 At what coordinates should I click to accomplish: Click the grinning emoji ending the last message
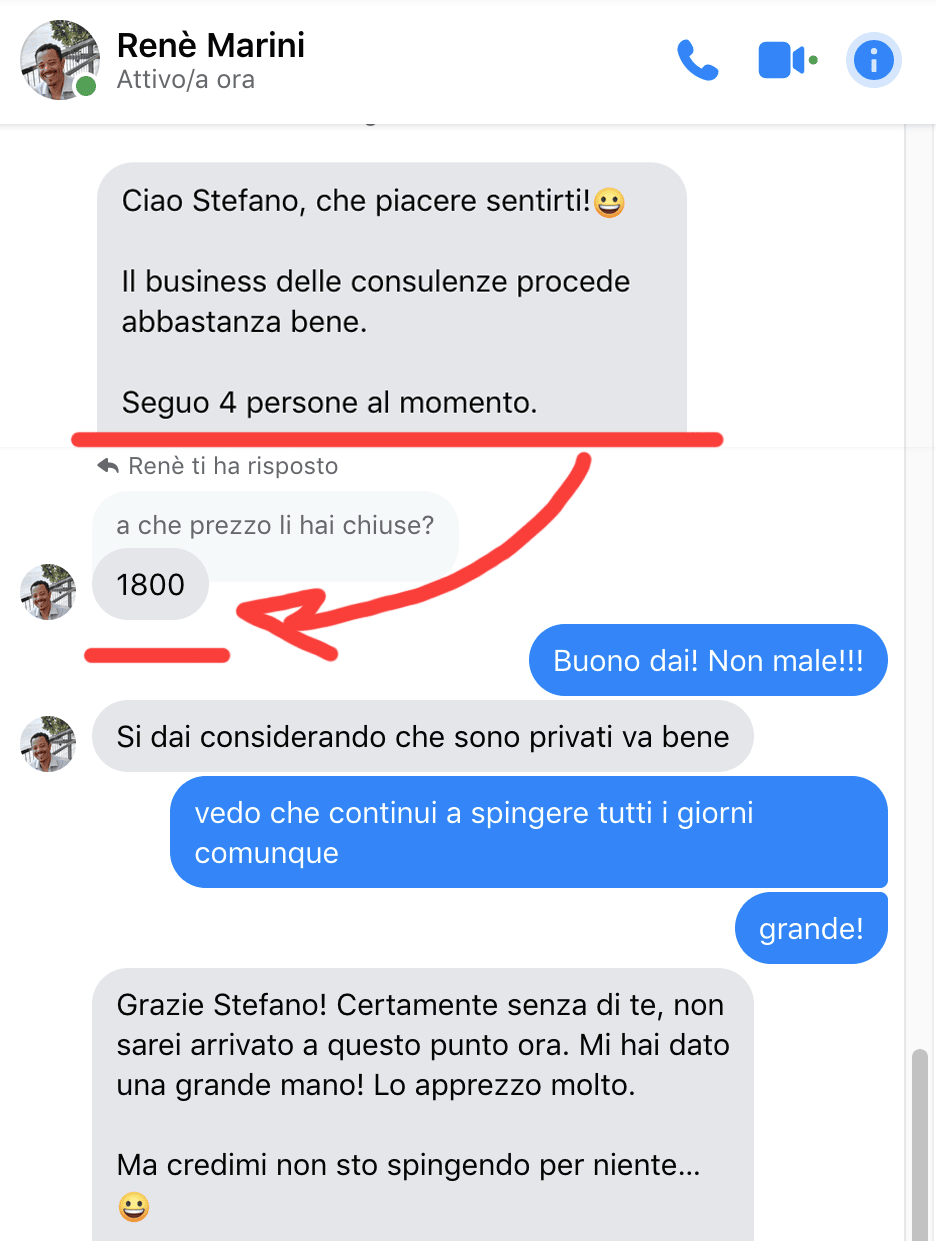tap(133, 1208)
